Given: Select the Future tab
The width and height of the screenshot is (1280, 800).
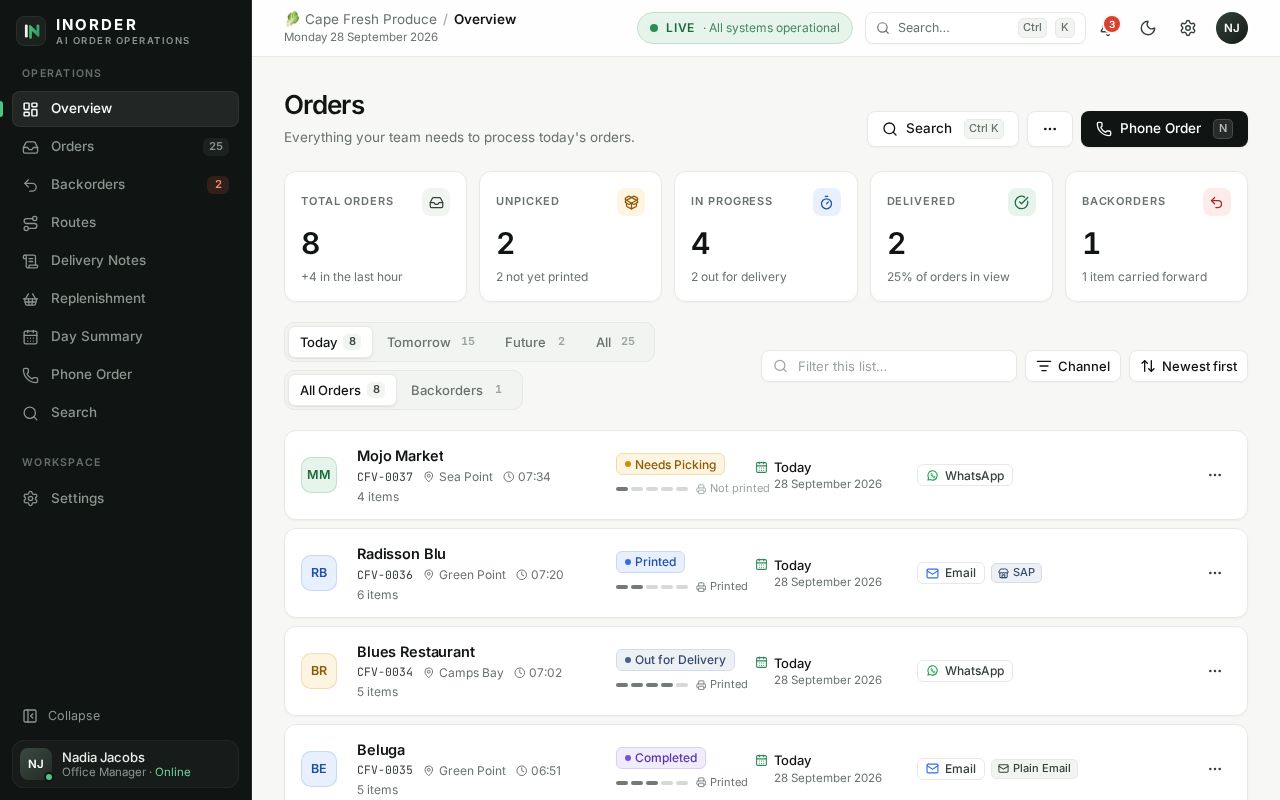Looking at the screenshot, I should [x=537, y=342].
